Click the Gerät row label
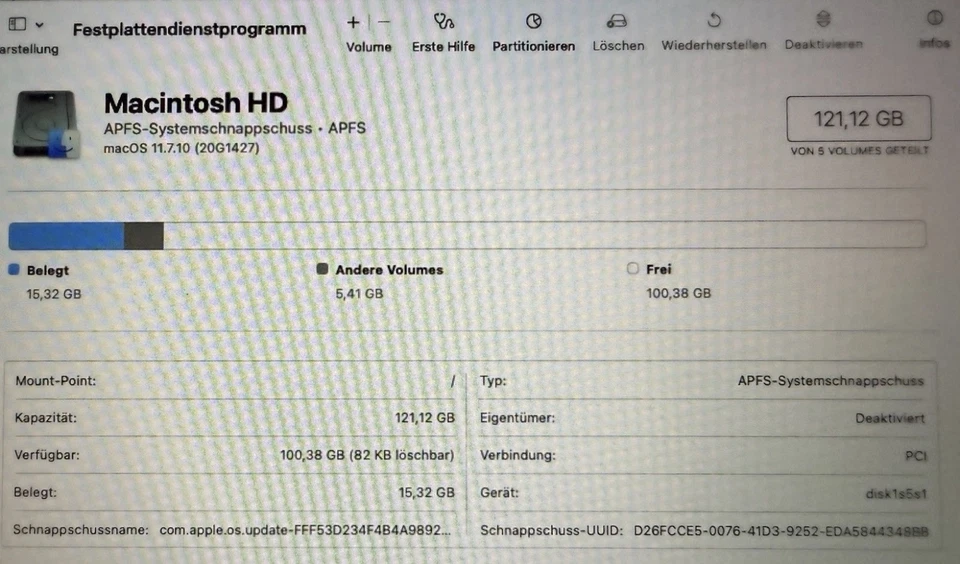This screenshot has width=960, height=564. [x=499, y=492]
